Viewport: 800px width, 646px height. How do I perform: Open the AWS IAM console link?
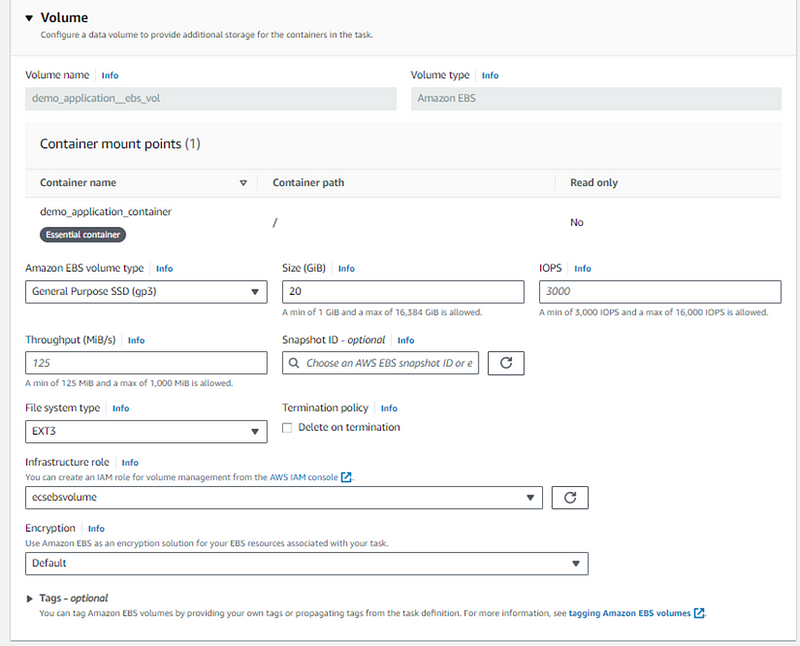(x=304, y=477)
